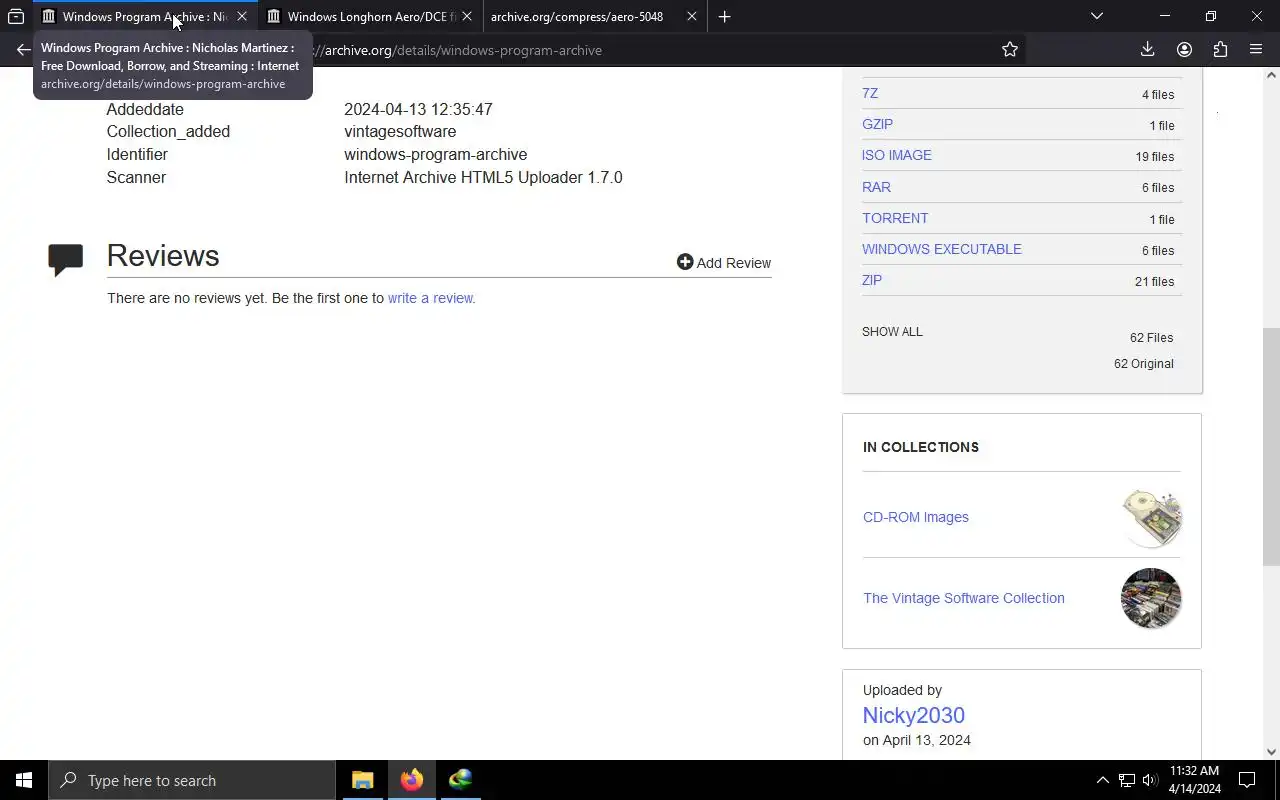Show hidden system tray icons
The width and height of the screenshot is (1280, 800).
pyautogui.click(x=1102, y=780)
